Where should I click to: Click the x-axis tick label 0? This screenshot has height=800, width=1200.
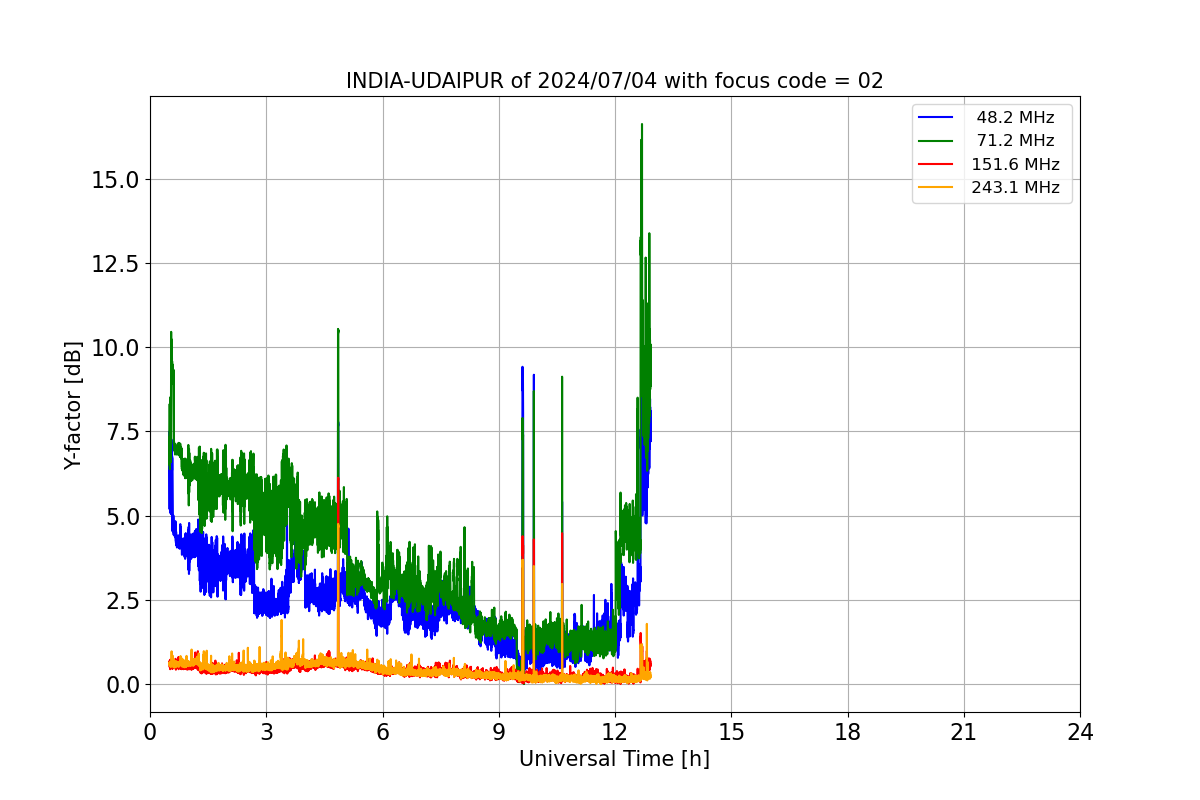coord(150,733)
